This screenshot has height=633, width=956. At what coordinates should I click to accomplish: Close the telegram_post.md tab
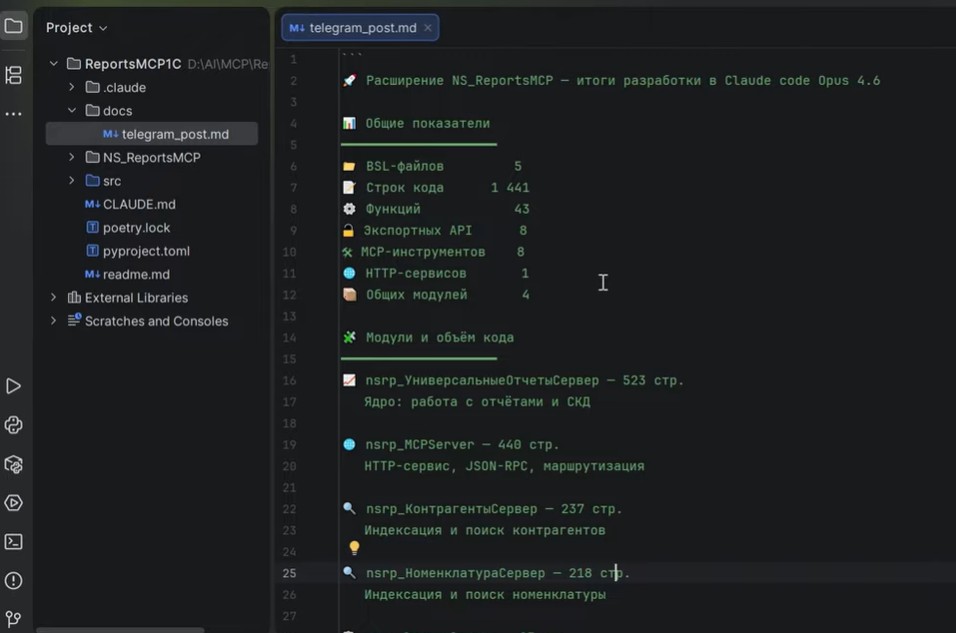point(428,28)
